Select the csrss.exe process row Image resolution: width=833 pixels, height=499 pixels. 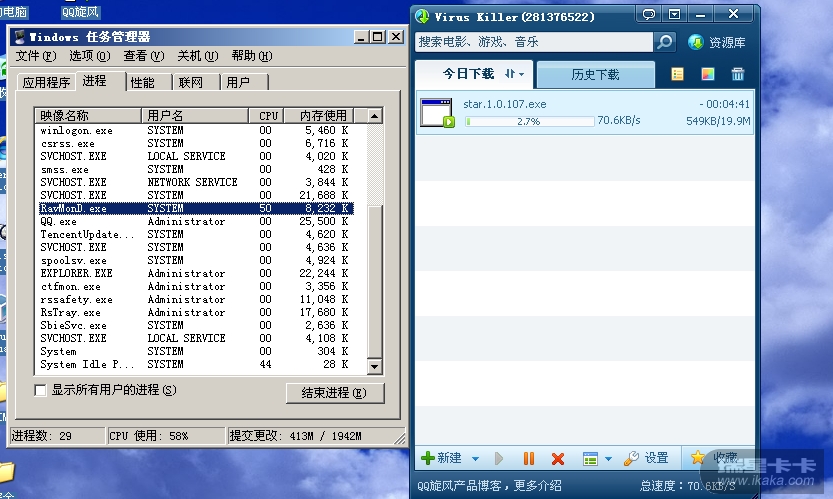(194, 143)
